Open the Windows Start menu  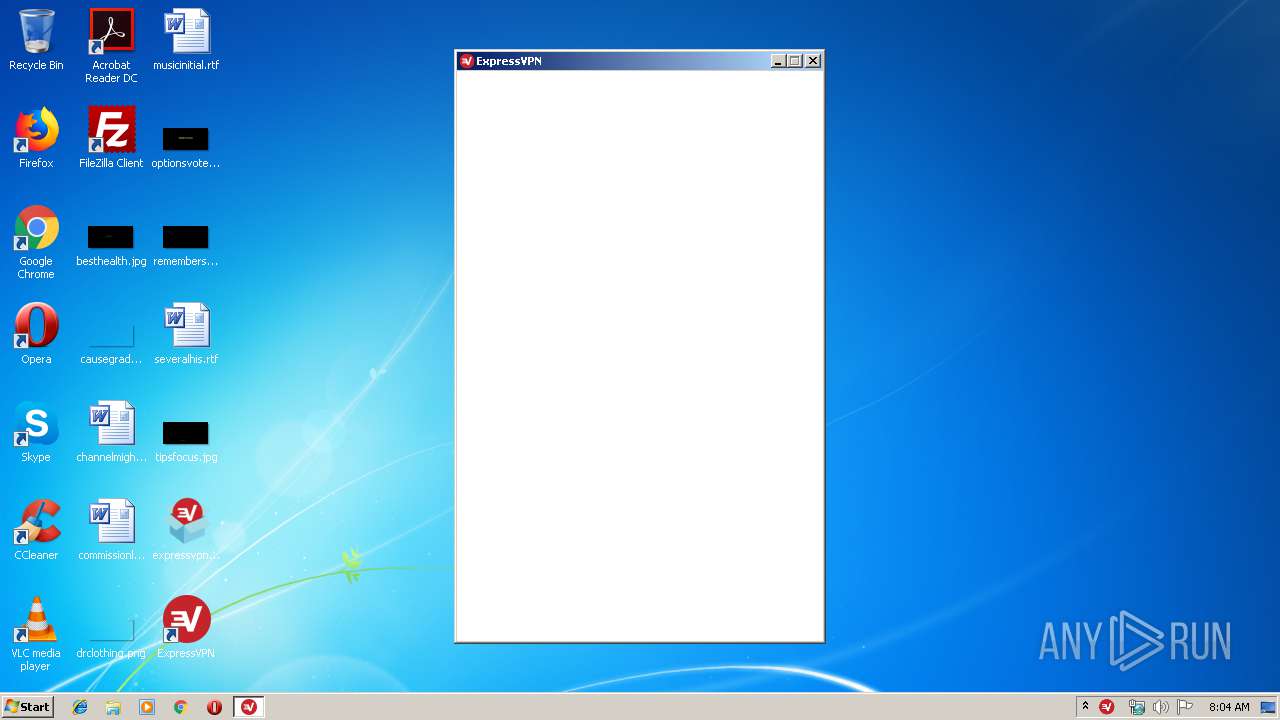point(27,707)
